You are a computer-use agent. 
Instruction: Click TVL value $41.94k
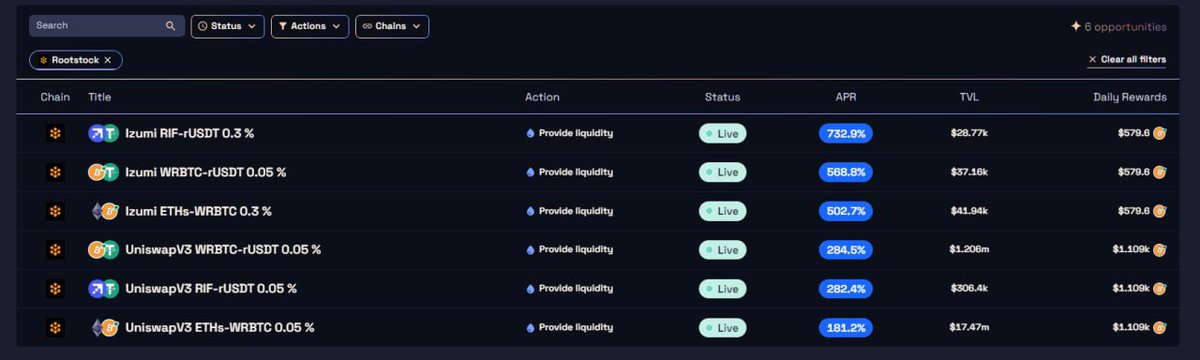pos(969,211)
